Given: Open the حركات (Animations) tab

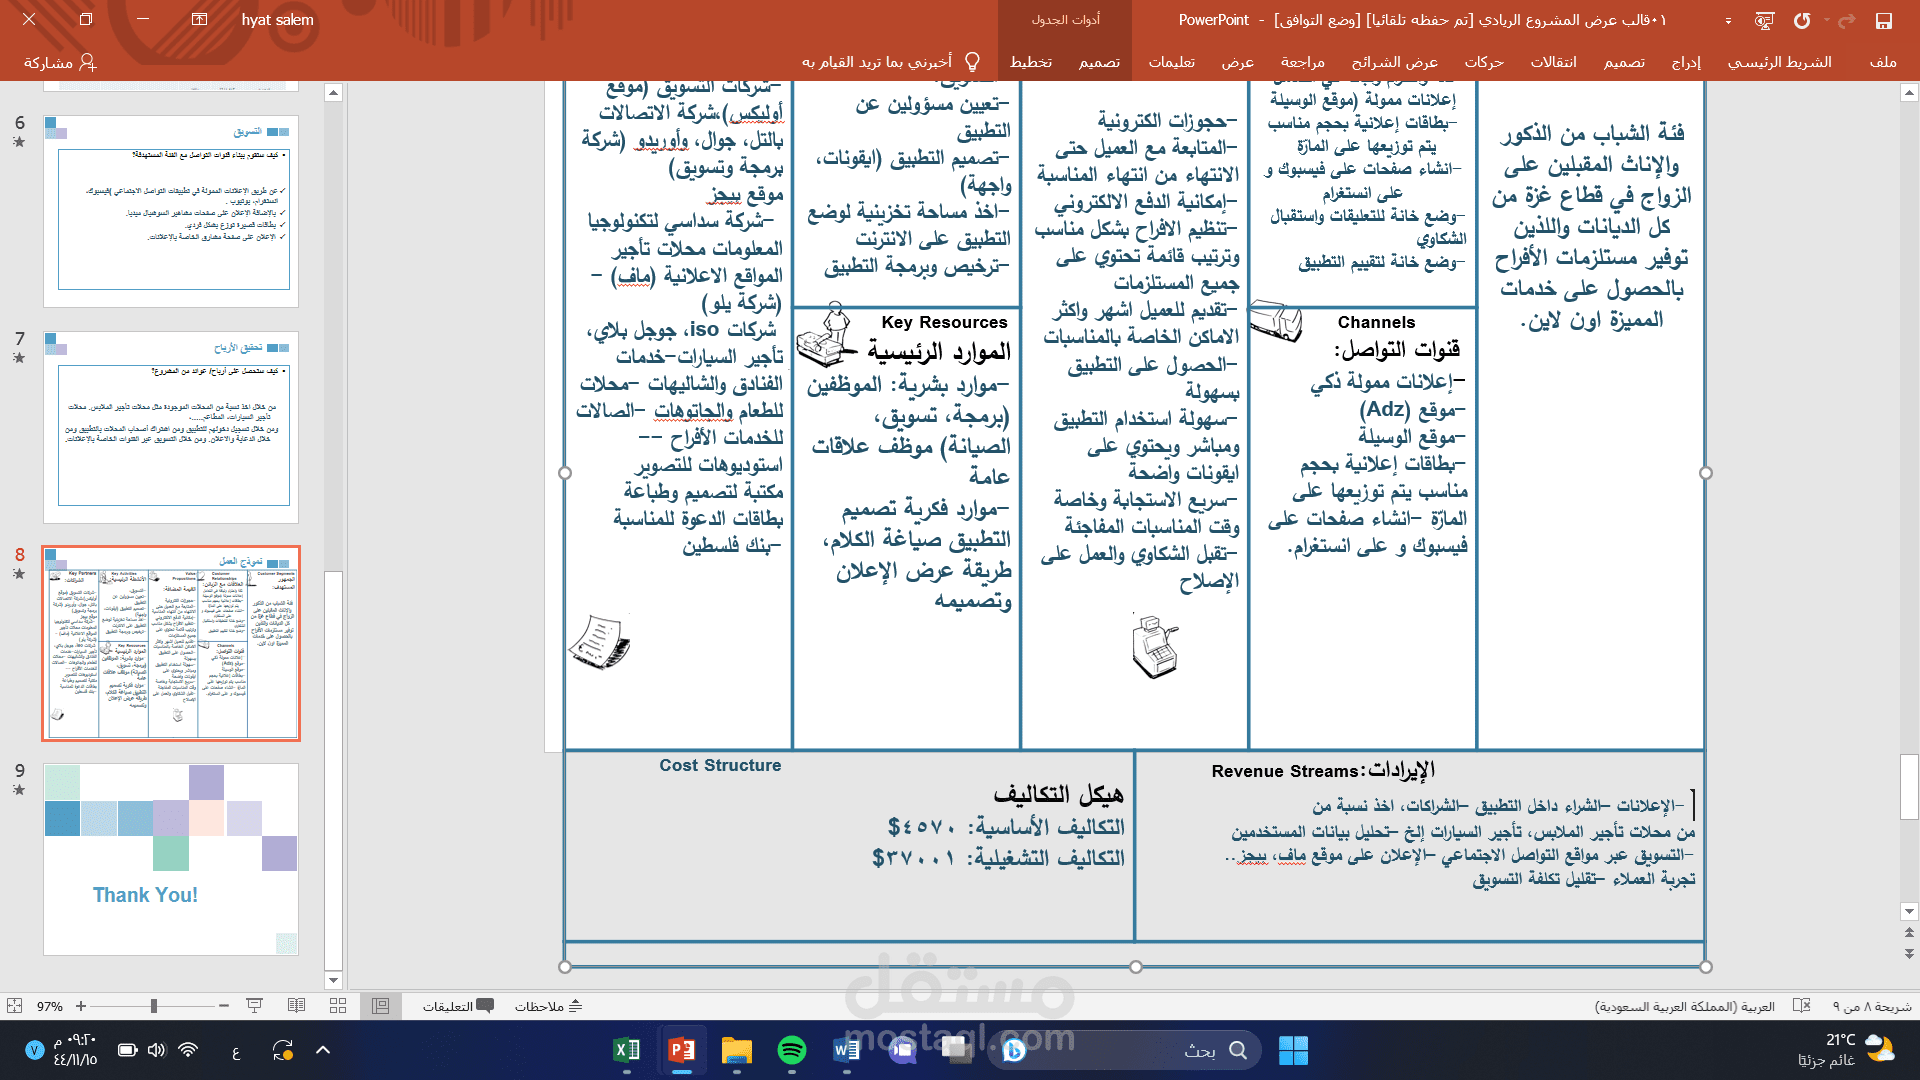Looking at the screenshot, I should (x=1484, y=62).
